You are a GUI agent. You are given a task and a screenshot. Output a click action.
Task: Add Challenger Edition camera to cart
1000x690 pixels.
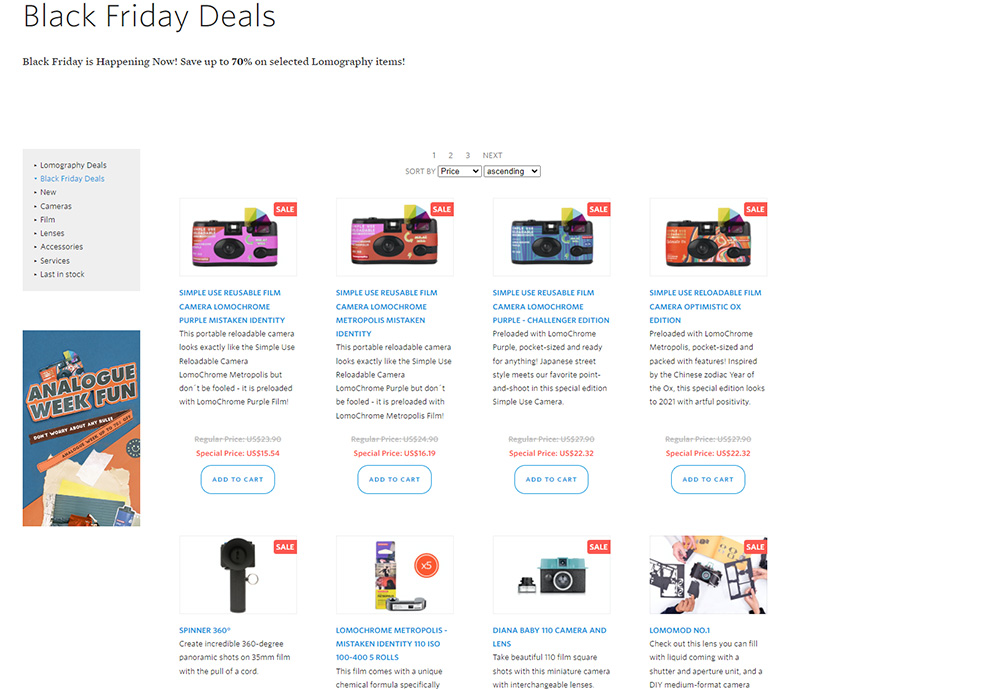pyautogui.click(x=551, y=480)
